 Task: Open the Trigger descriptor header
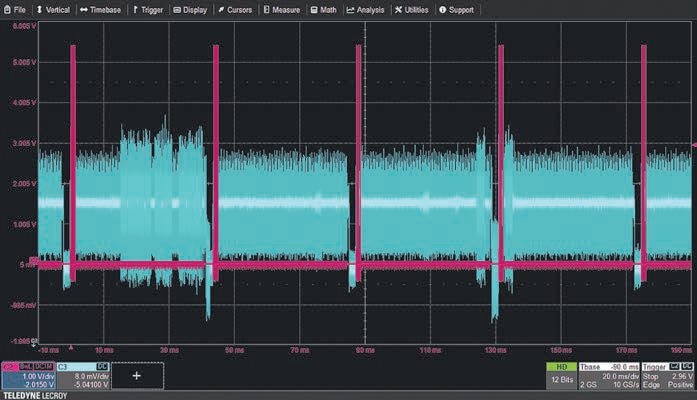click(x=654, y=367)
